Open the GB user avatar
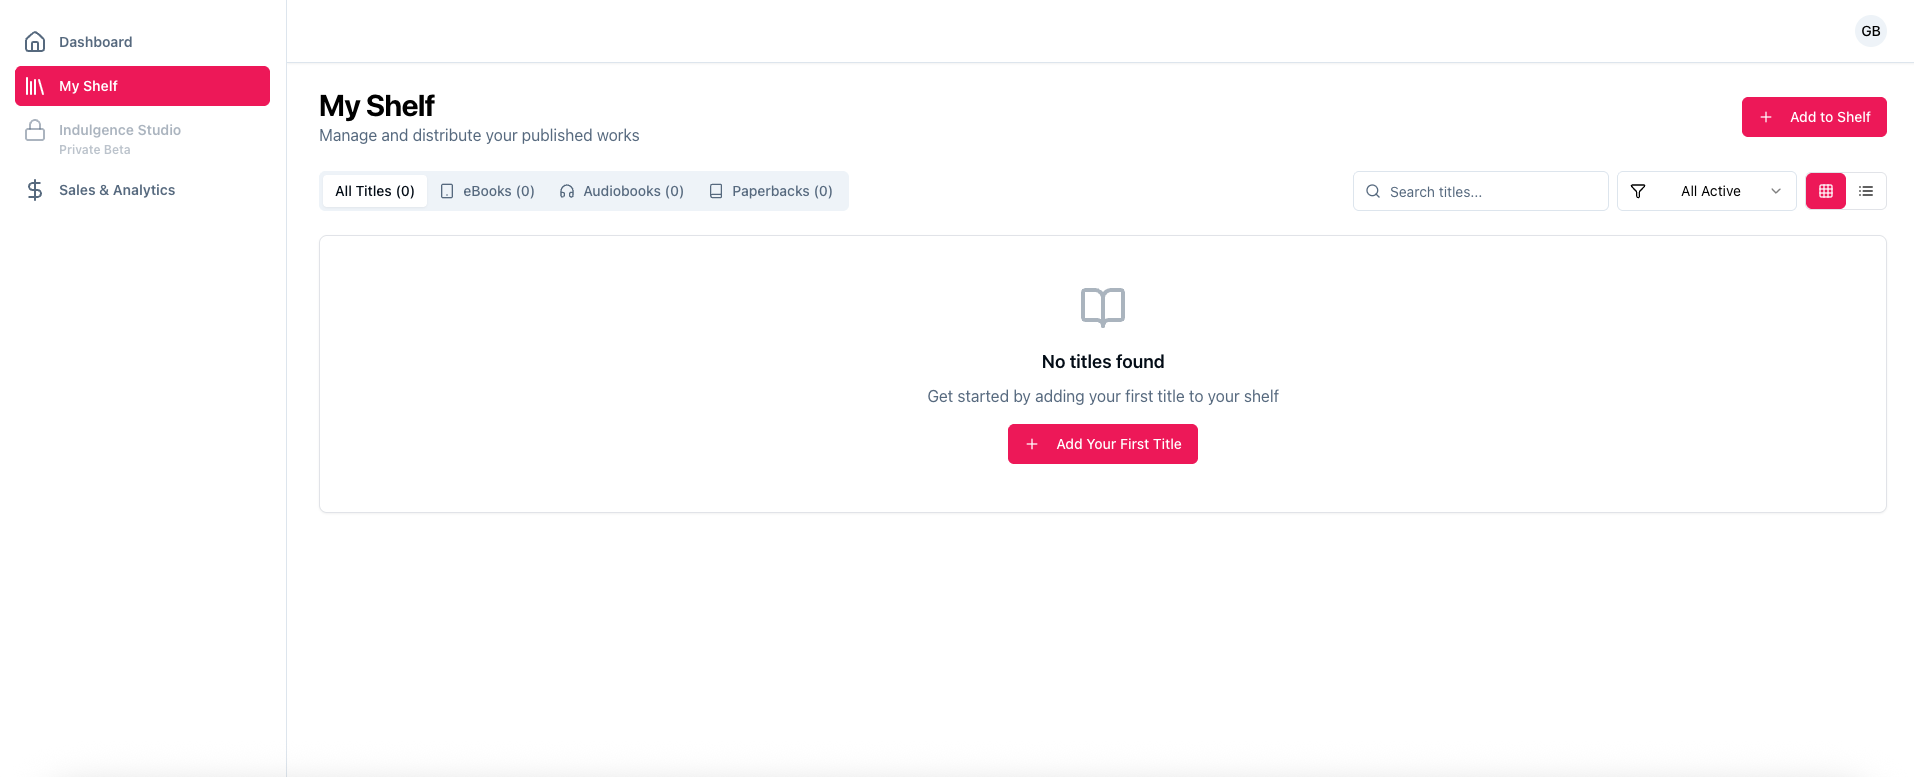The height and width of the screenshot is (777, 1914). [x=1870, y=31]
